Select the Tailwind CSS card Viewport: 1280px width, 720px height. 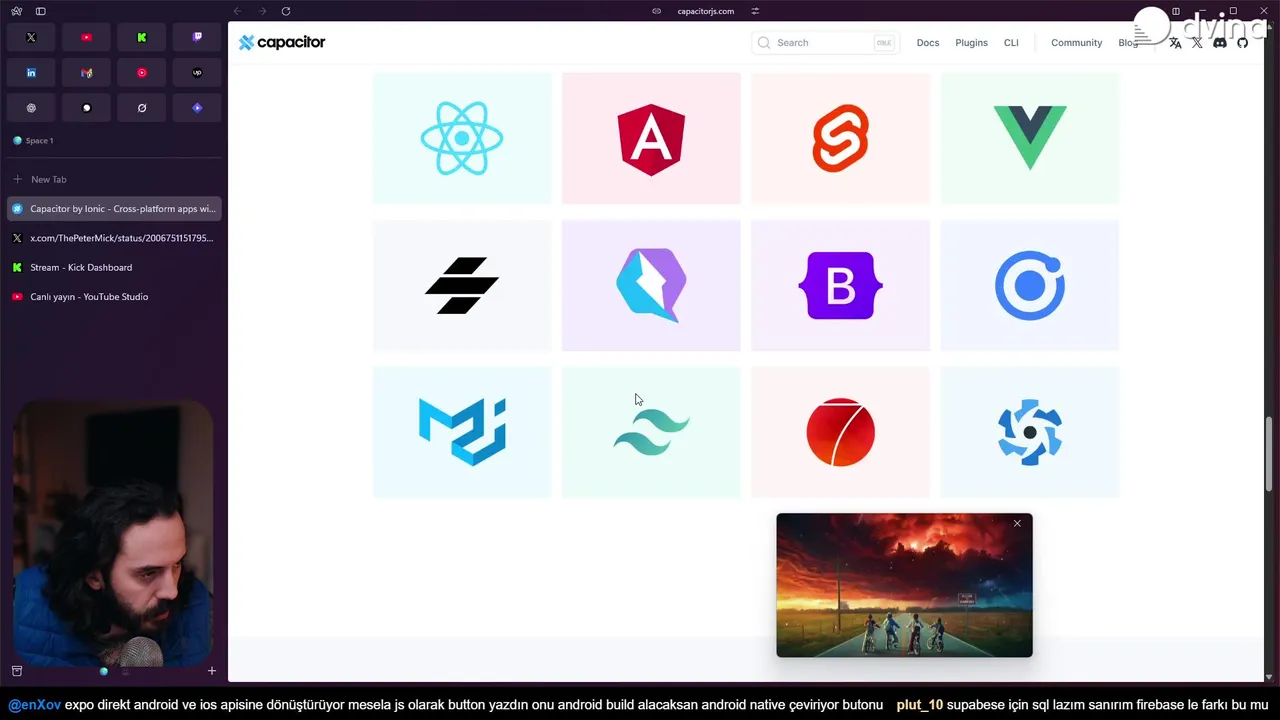[651, 432]
